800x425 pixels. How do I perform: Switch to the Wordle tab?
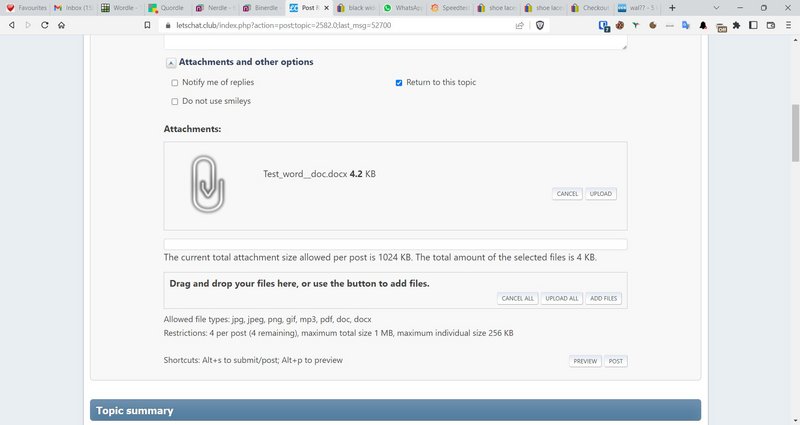(x=120, y=8)
